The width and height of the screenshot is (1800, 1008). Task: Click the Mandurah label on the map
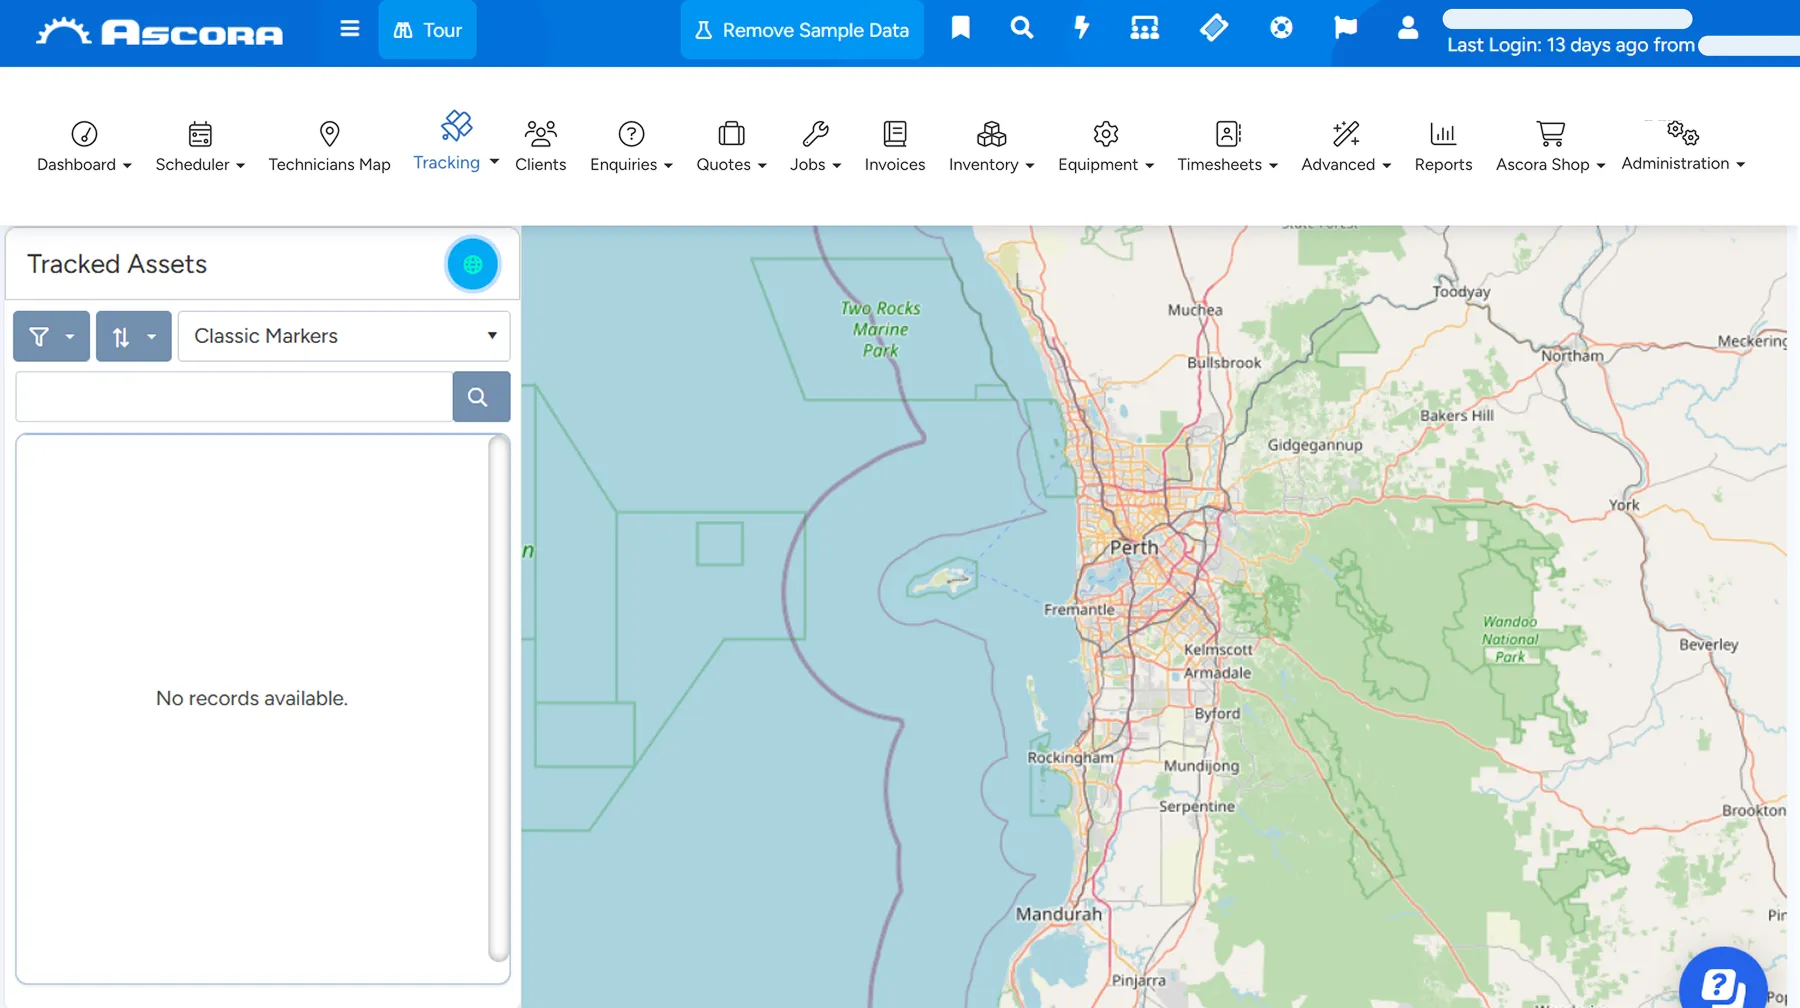1059,914
